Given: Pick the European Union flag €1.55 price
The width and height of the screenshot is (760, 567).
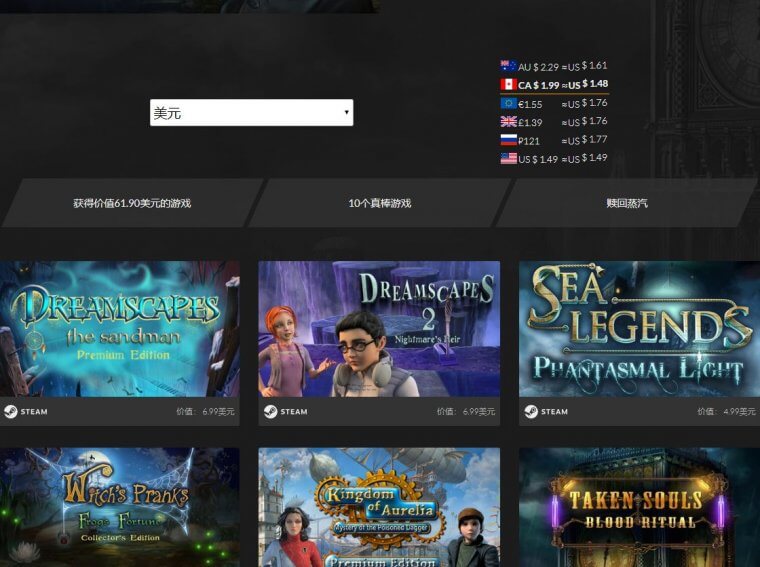Looking at the screenshot, I should click(554, 103).
